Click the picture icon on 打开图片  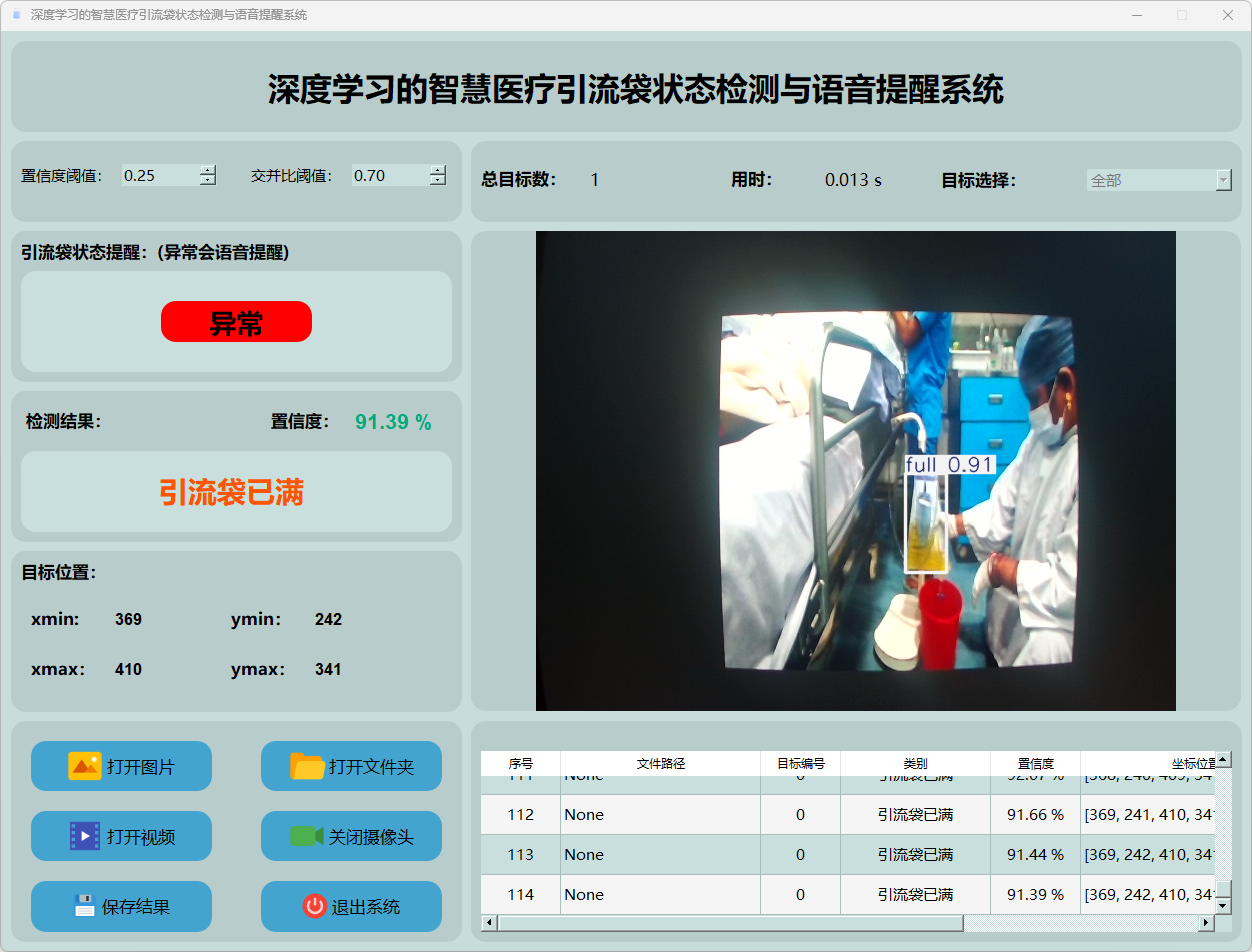pyautogui.click(x=84, y=766)
